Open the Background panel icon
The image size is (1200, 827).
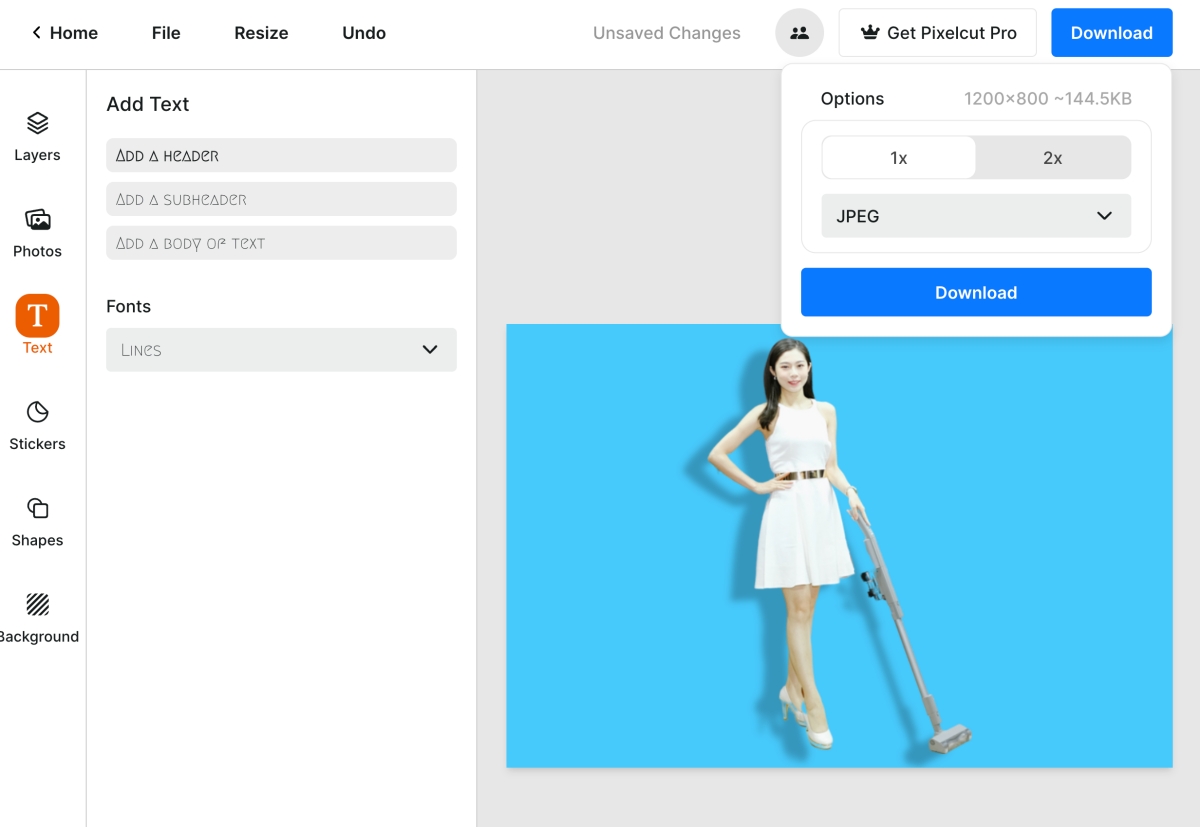tap(37, 605)
